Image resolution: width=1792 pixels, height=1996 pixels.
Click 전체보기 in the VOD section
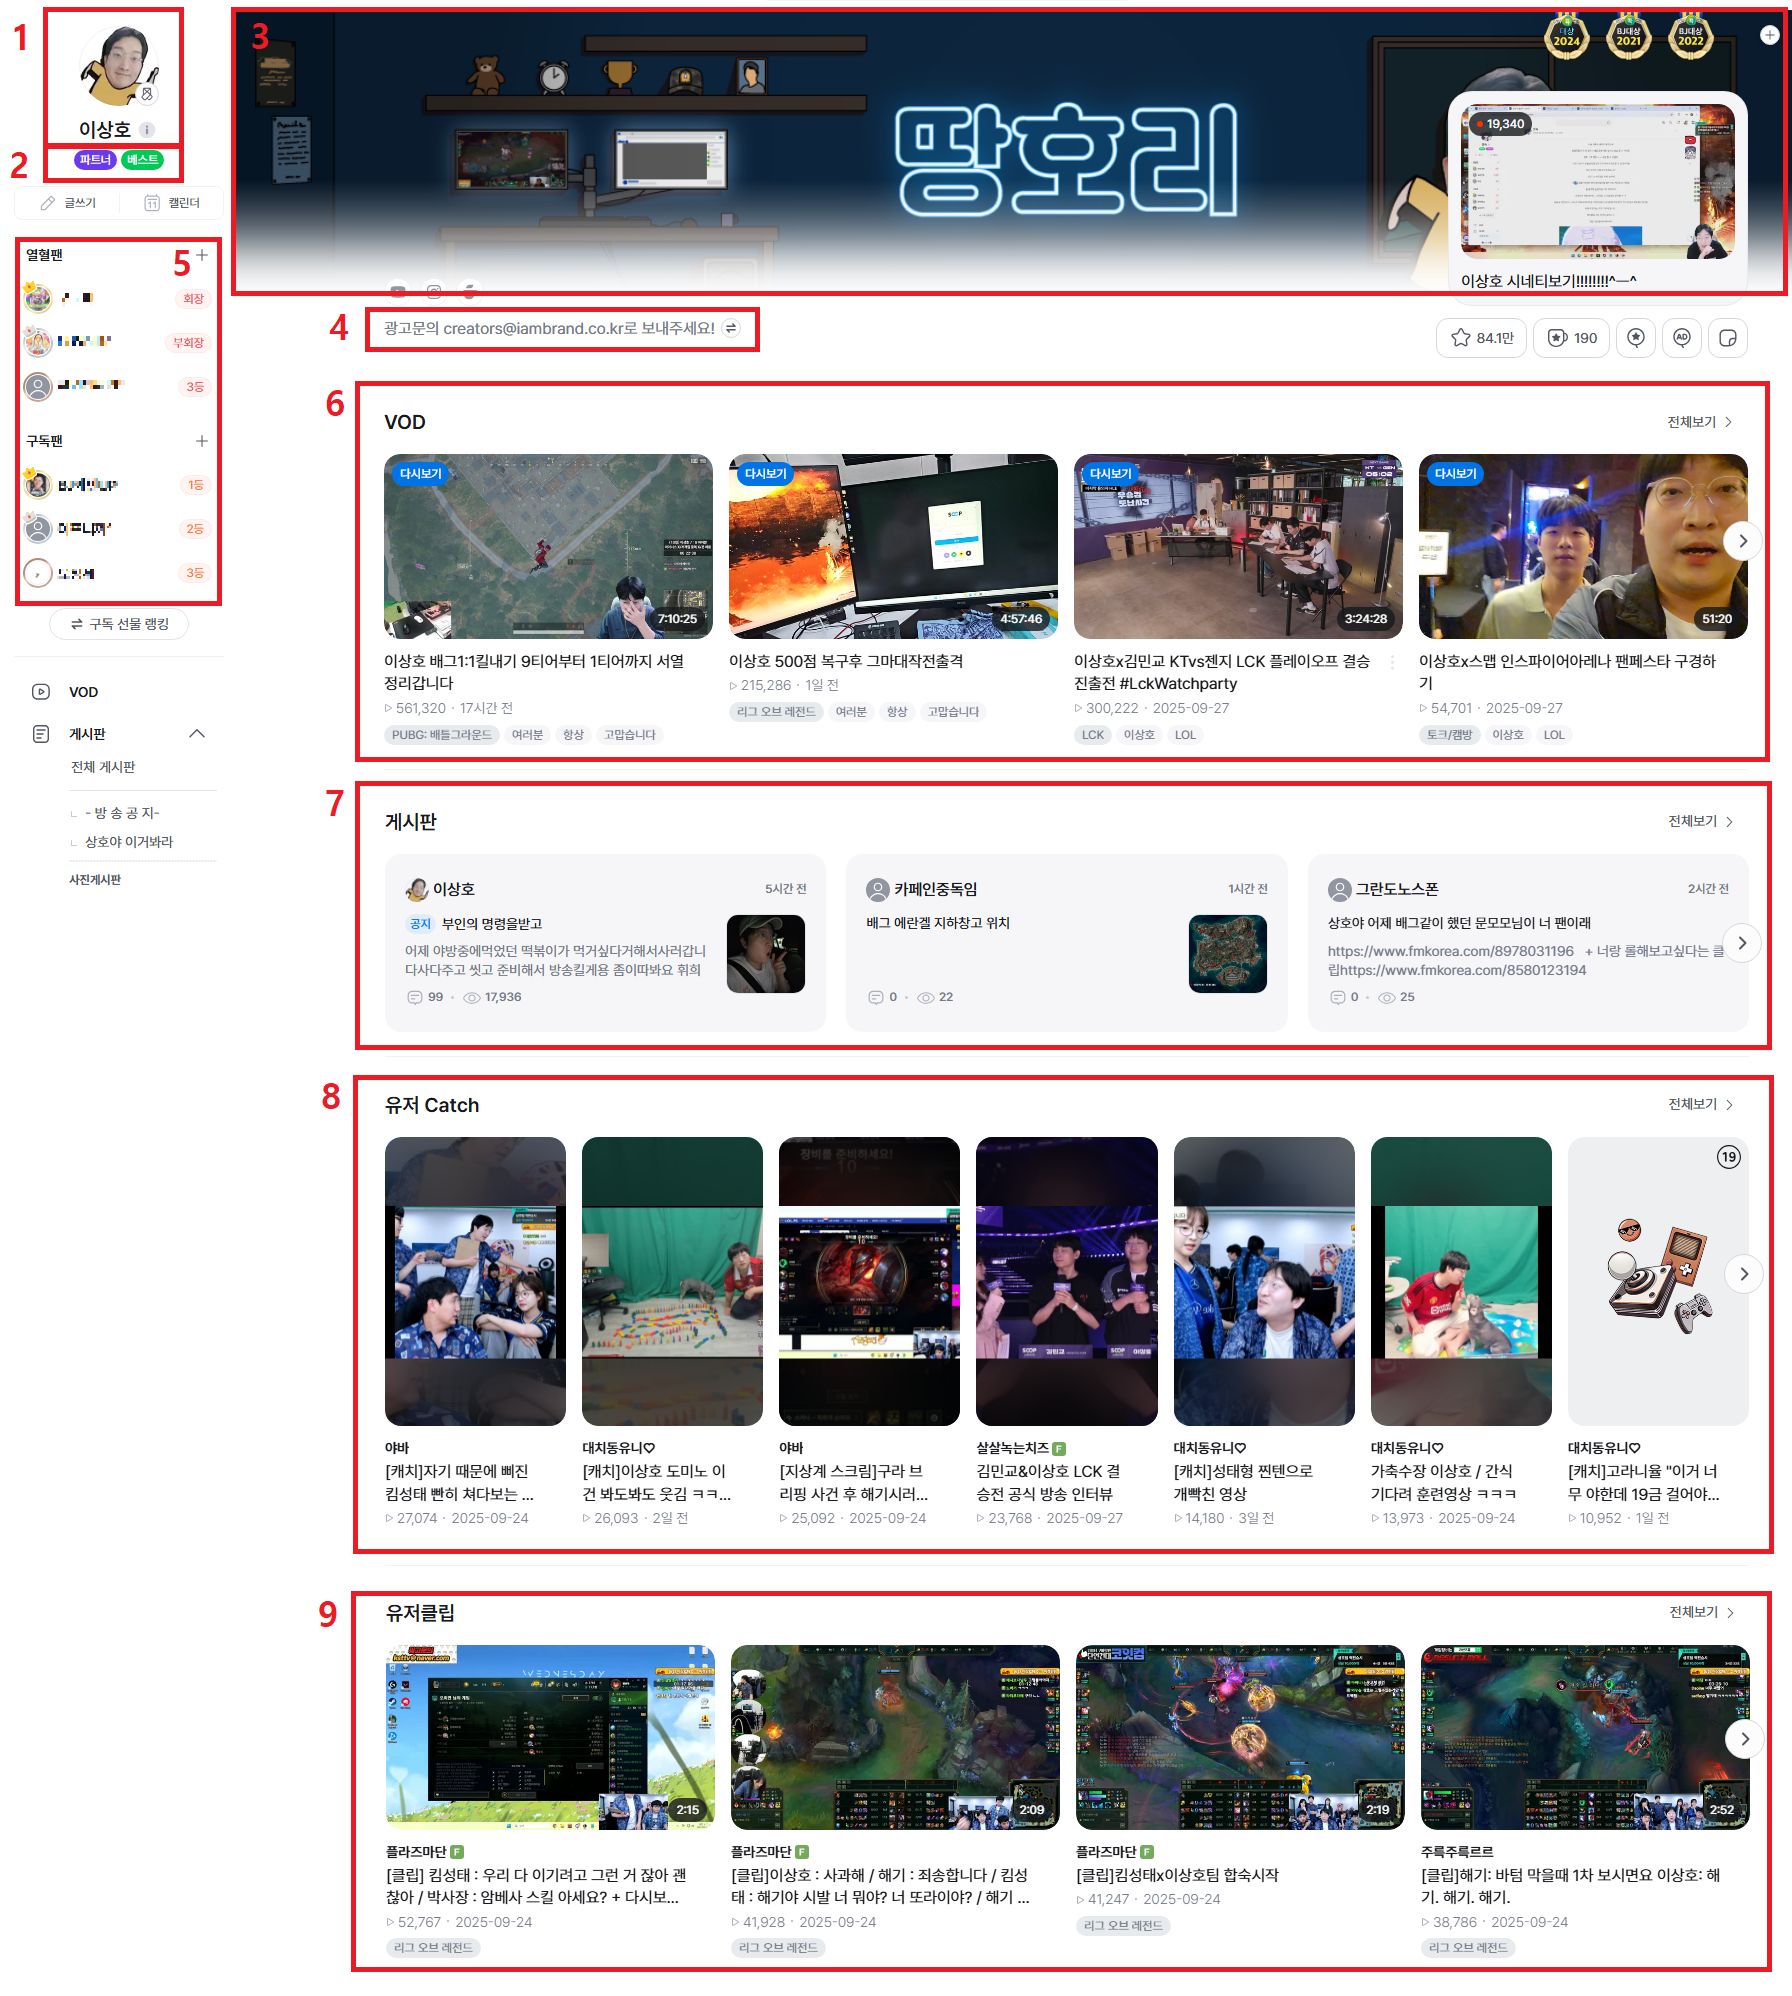click(1699, 422)
